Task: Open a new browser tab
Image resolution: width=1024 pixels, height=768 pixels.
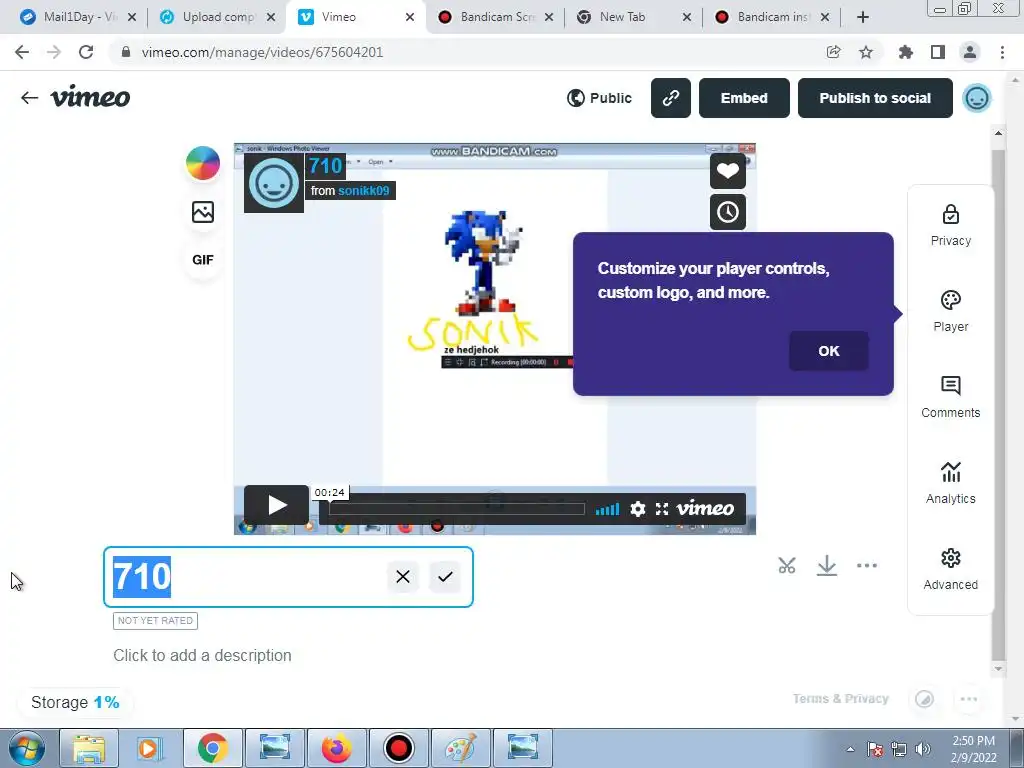Action: 863,18
